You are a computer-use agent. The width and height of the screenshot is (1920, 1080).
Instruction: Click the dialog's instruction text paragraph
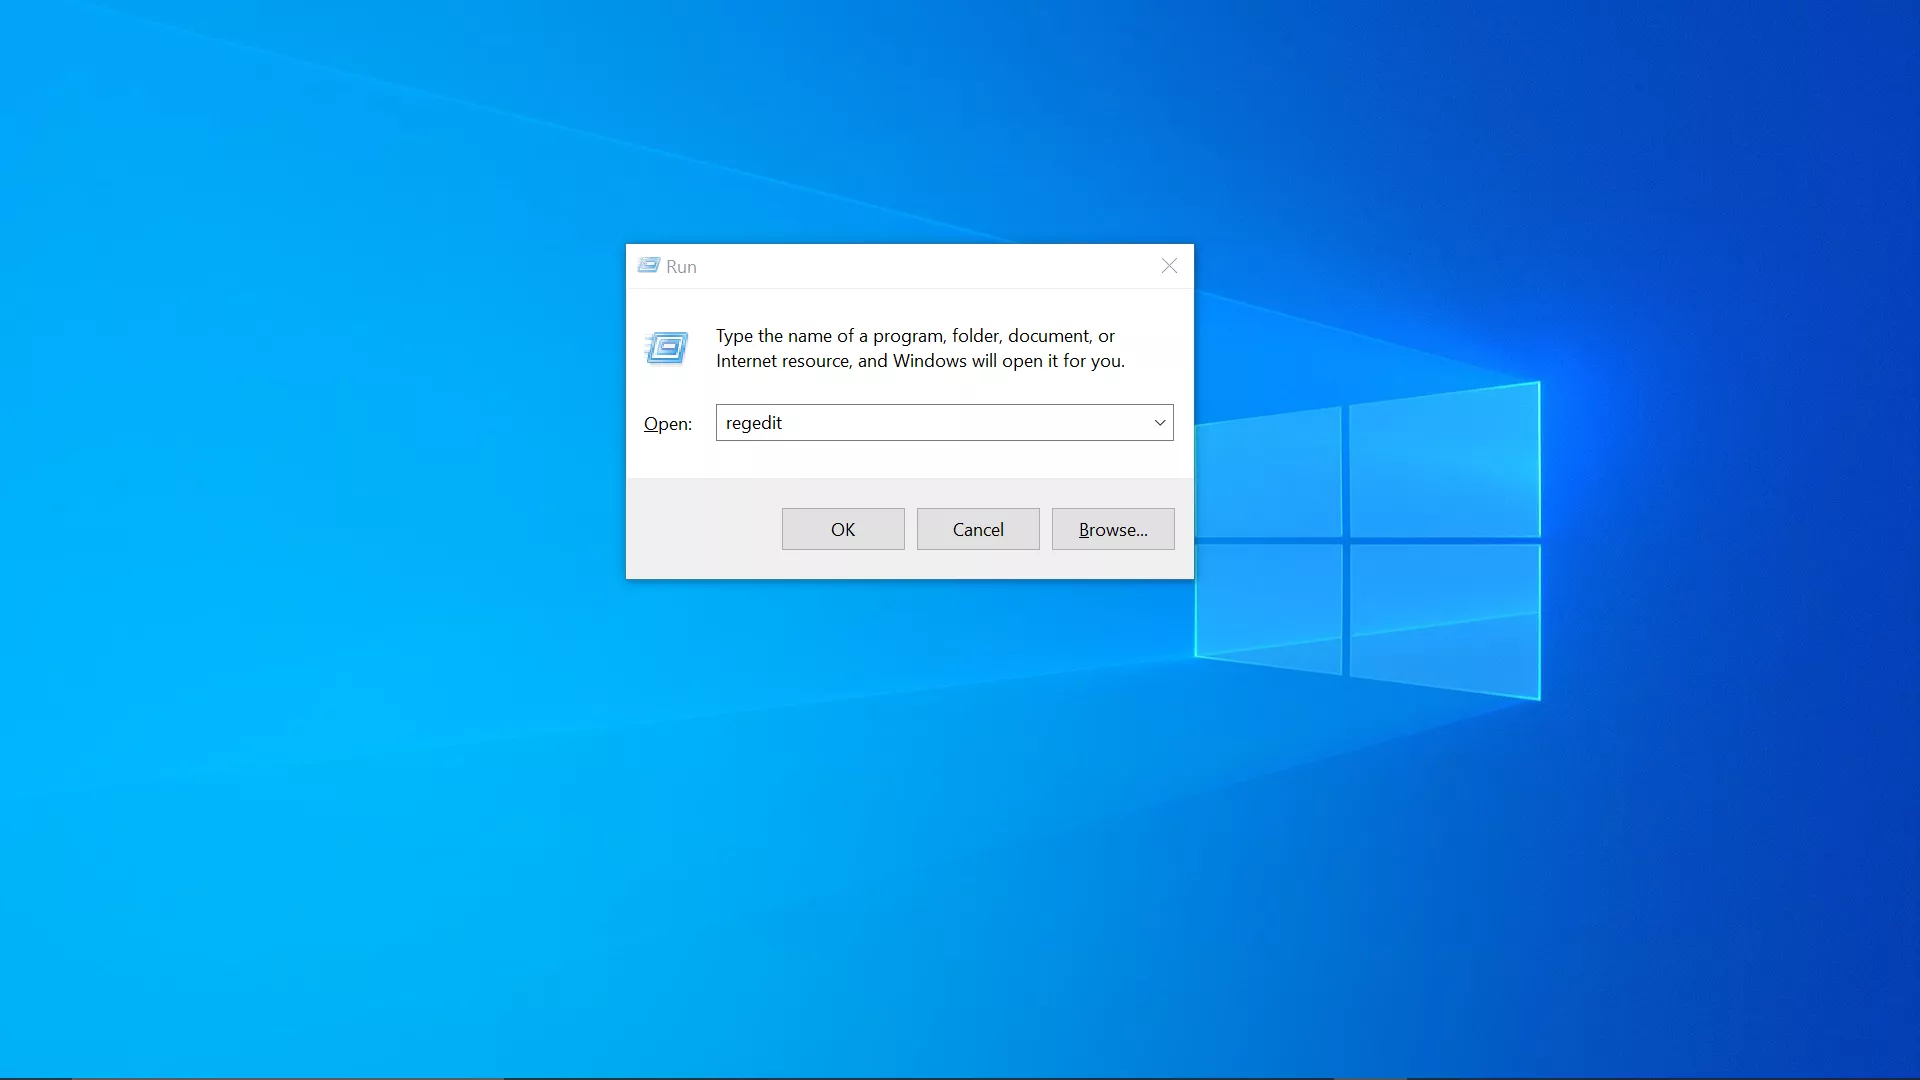pyautogui.click(x=920, y=348)
